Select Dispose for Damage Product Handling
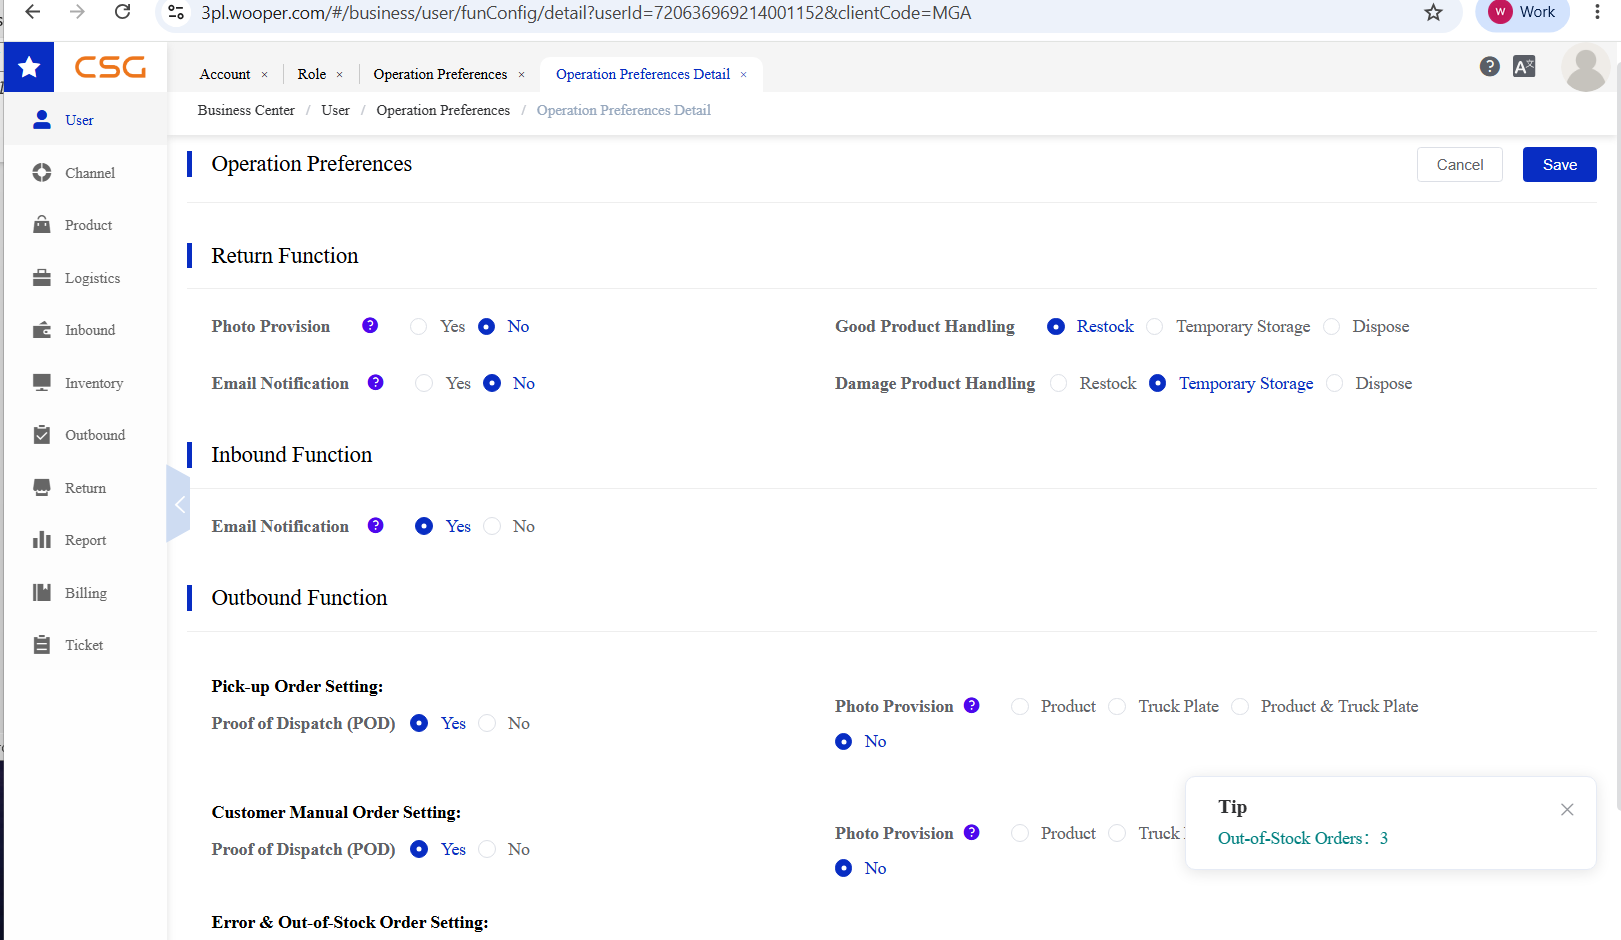The height and width of the screenshot is (940, 1621). coord(1334,384)
